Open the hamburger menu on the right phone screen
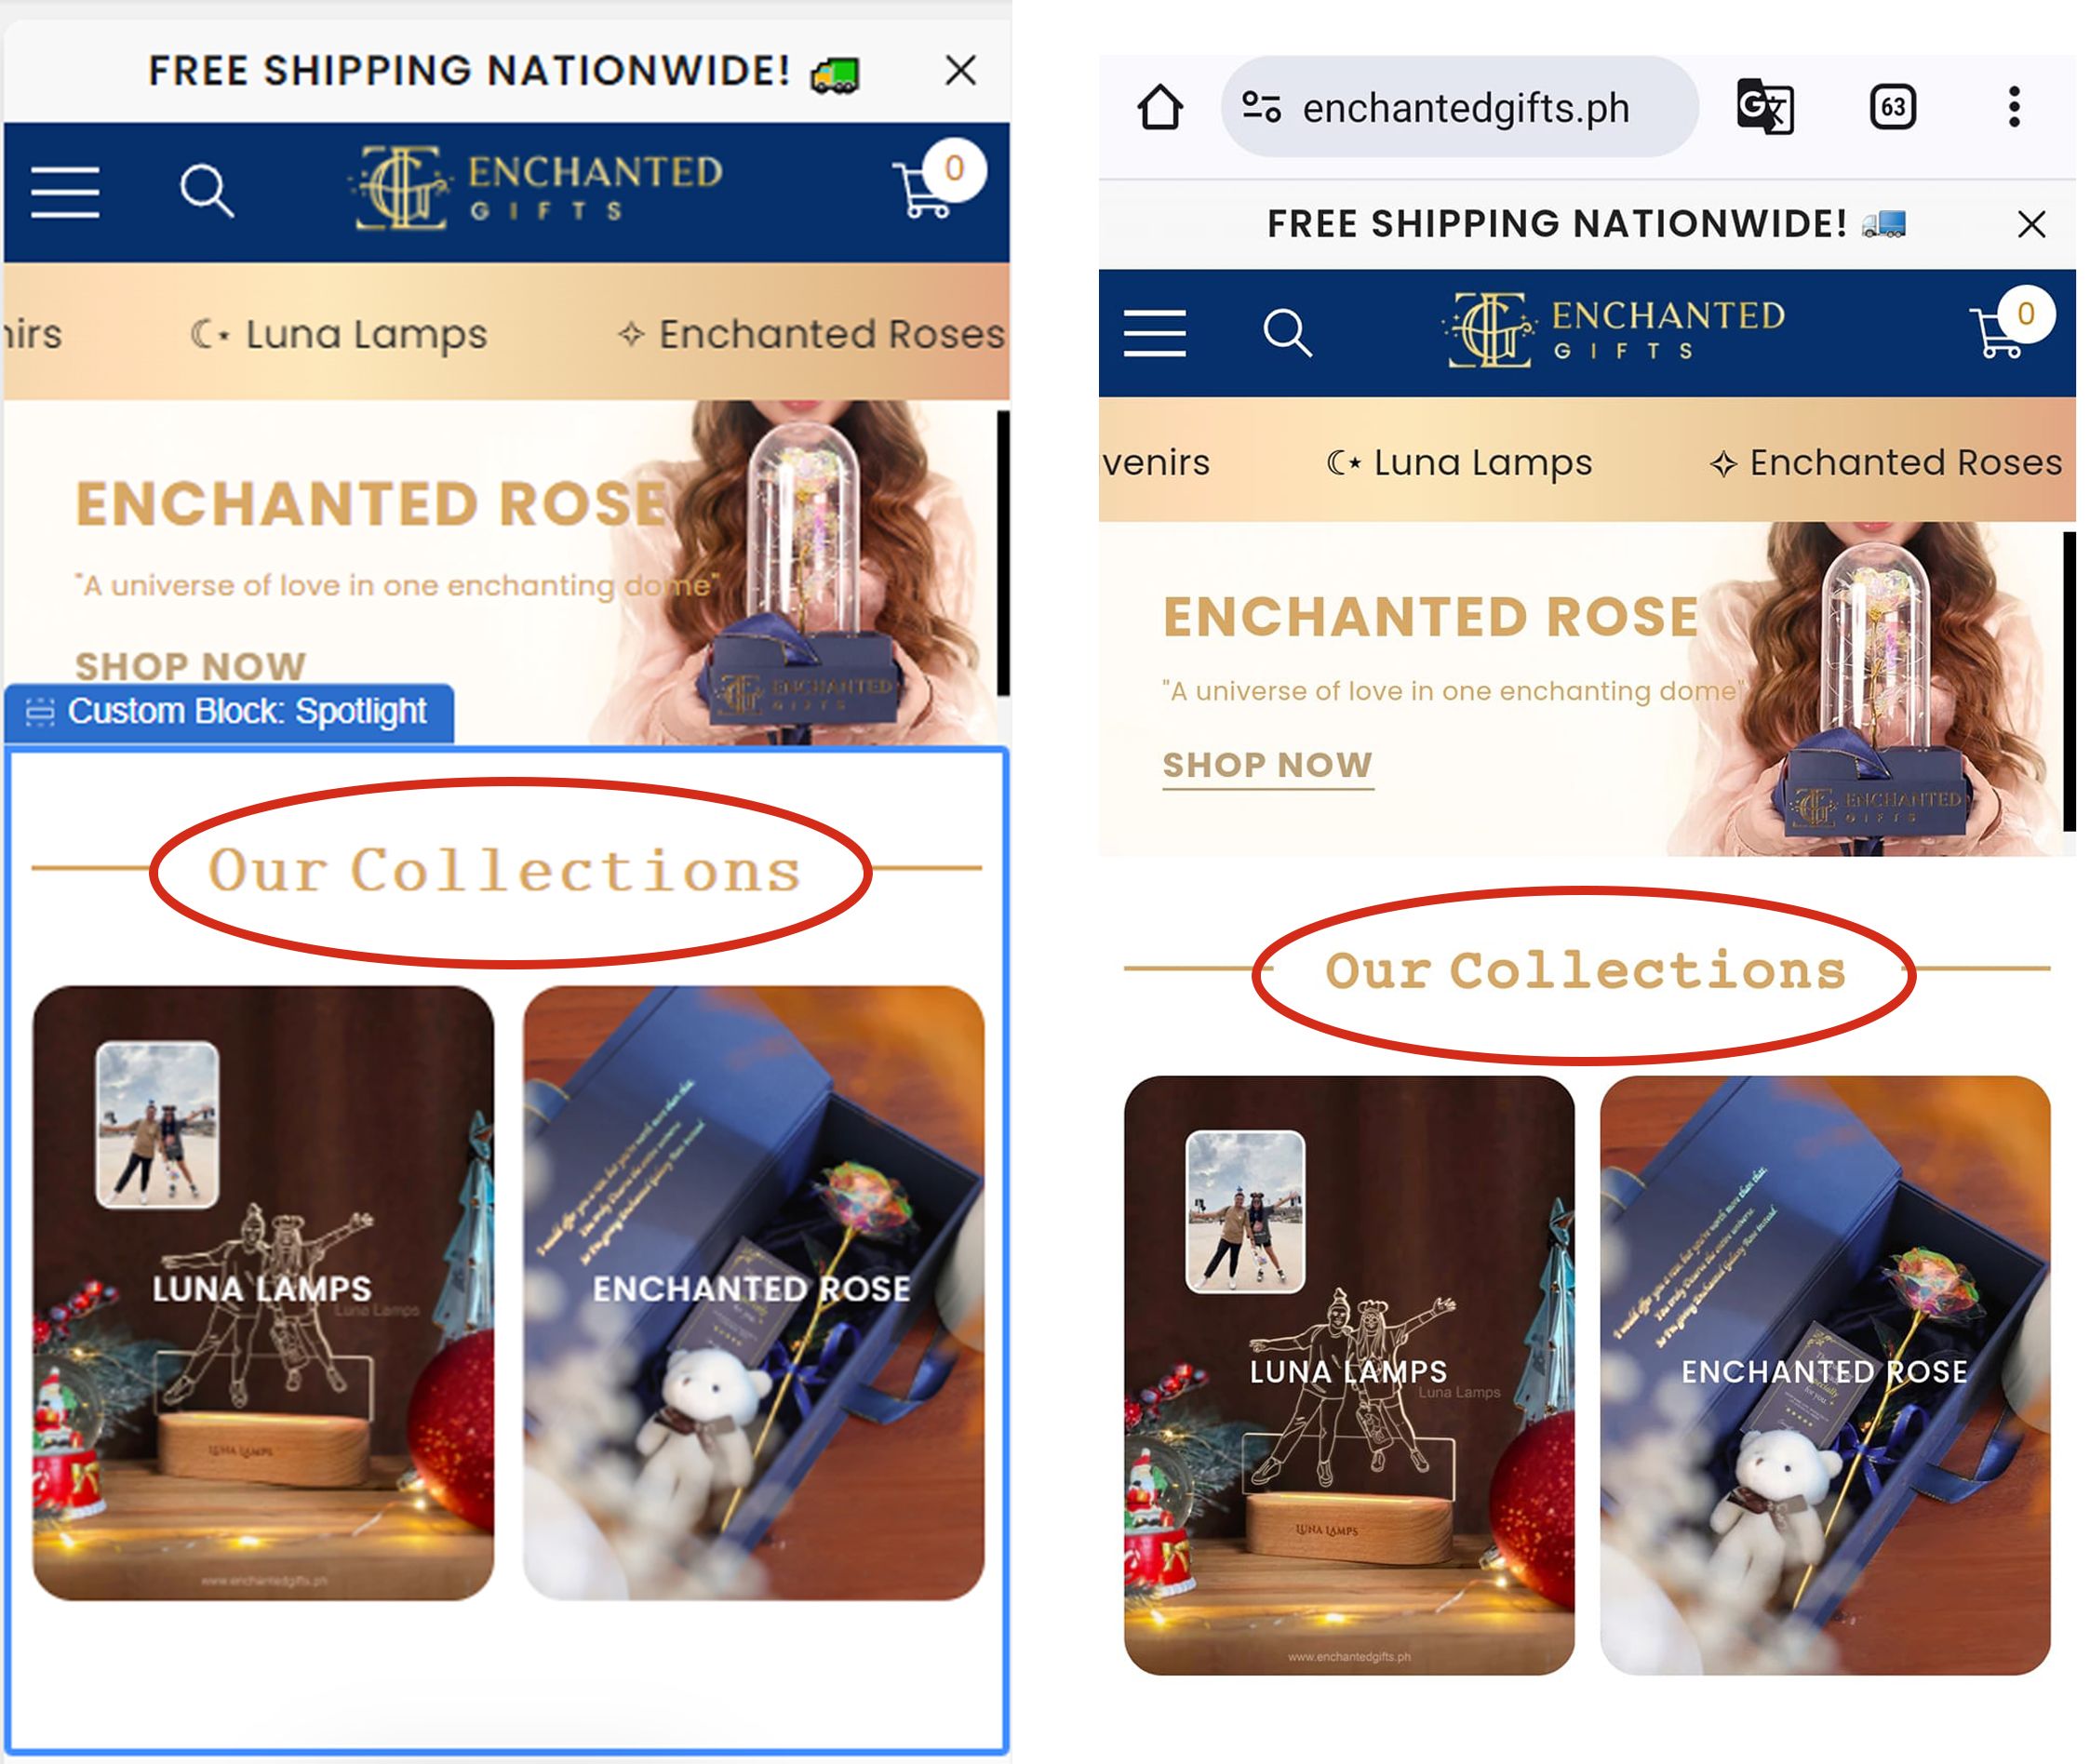Viewport: 2090px width, 1764px height. click(1155, 333)
